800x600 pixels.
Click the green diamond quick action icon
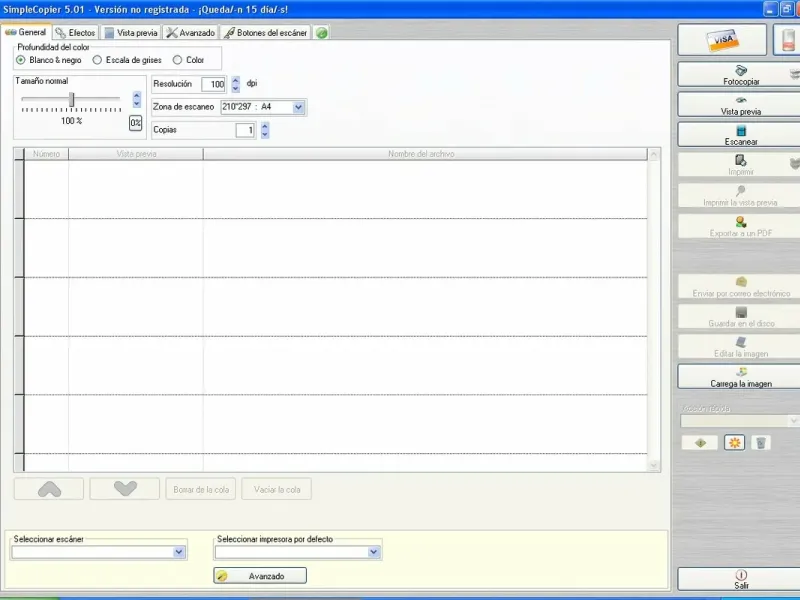click(x=700, y=443)
